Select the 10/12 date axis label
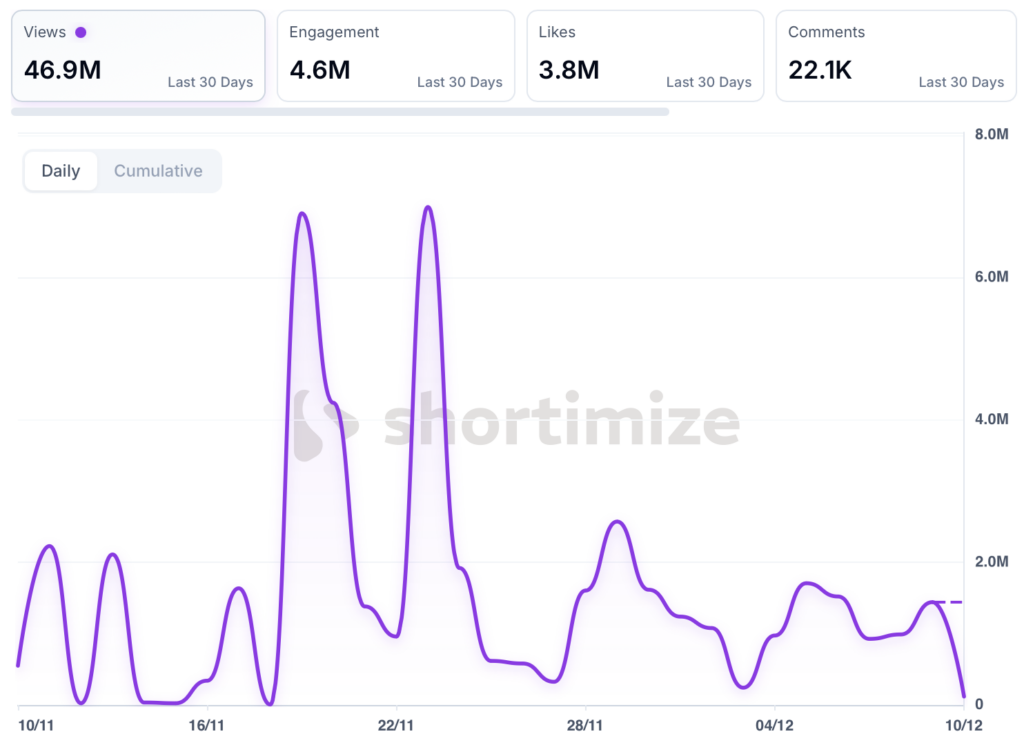Screen dimensions: 1024x745 [963, 724]
